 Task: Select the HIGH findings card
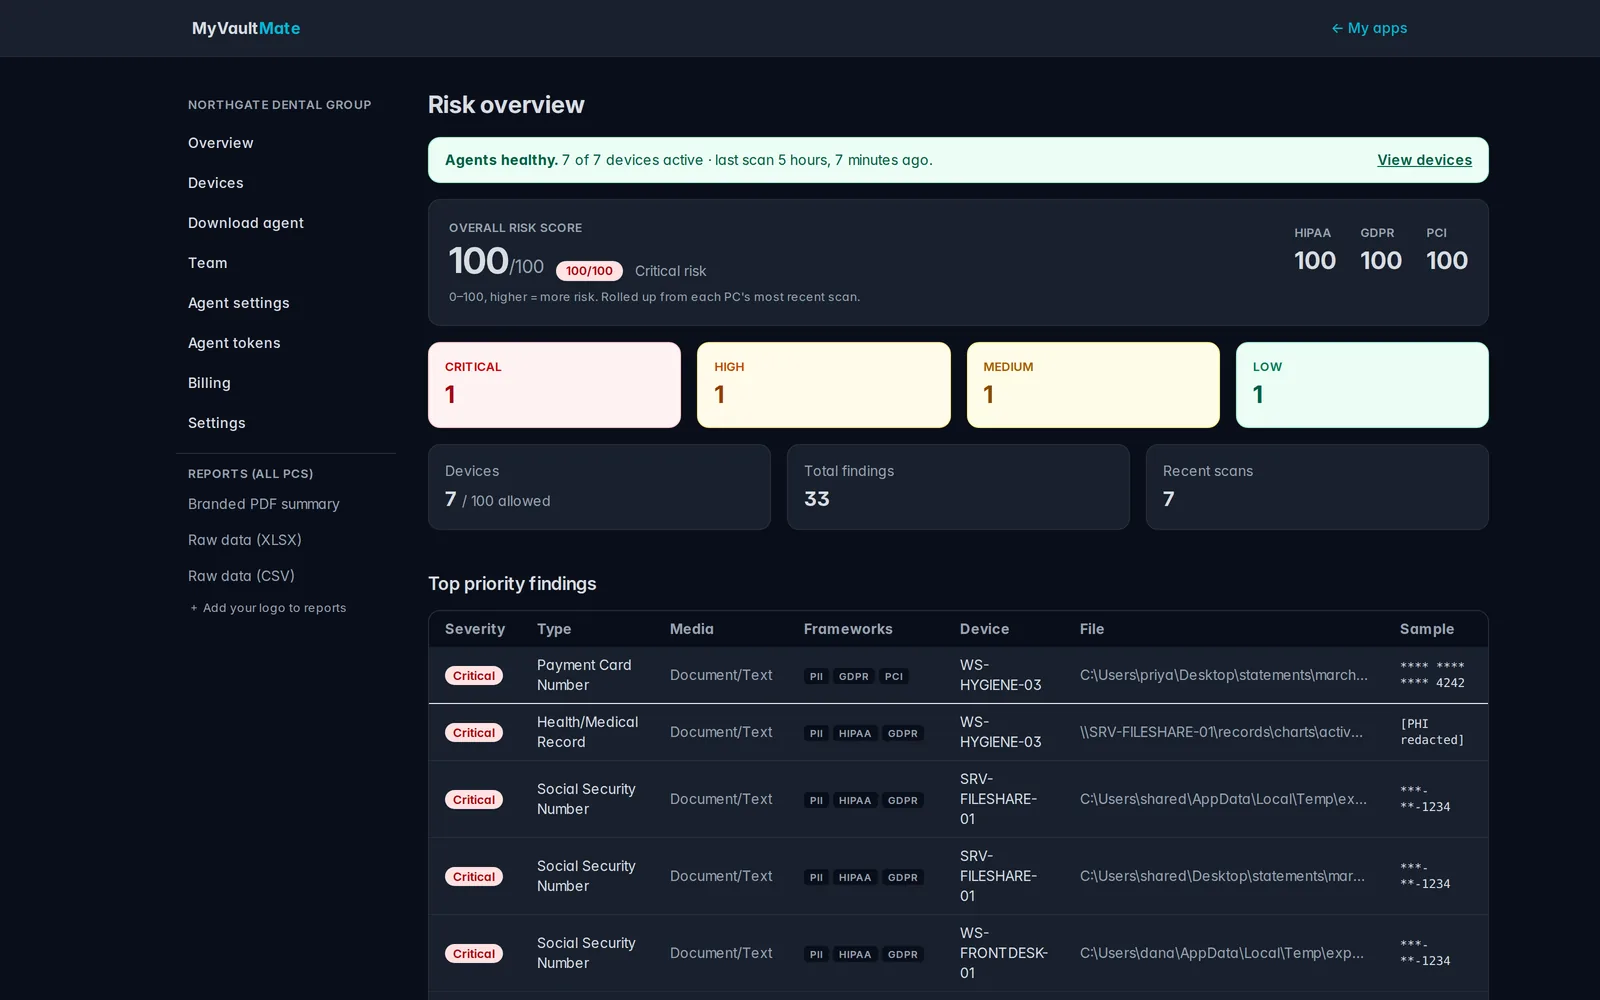(x=824, y=385)
